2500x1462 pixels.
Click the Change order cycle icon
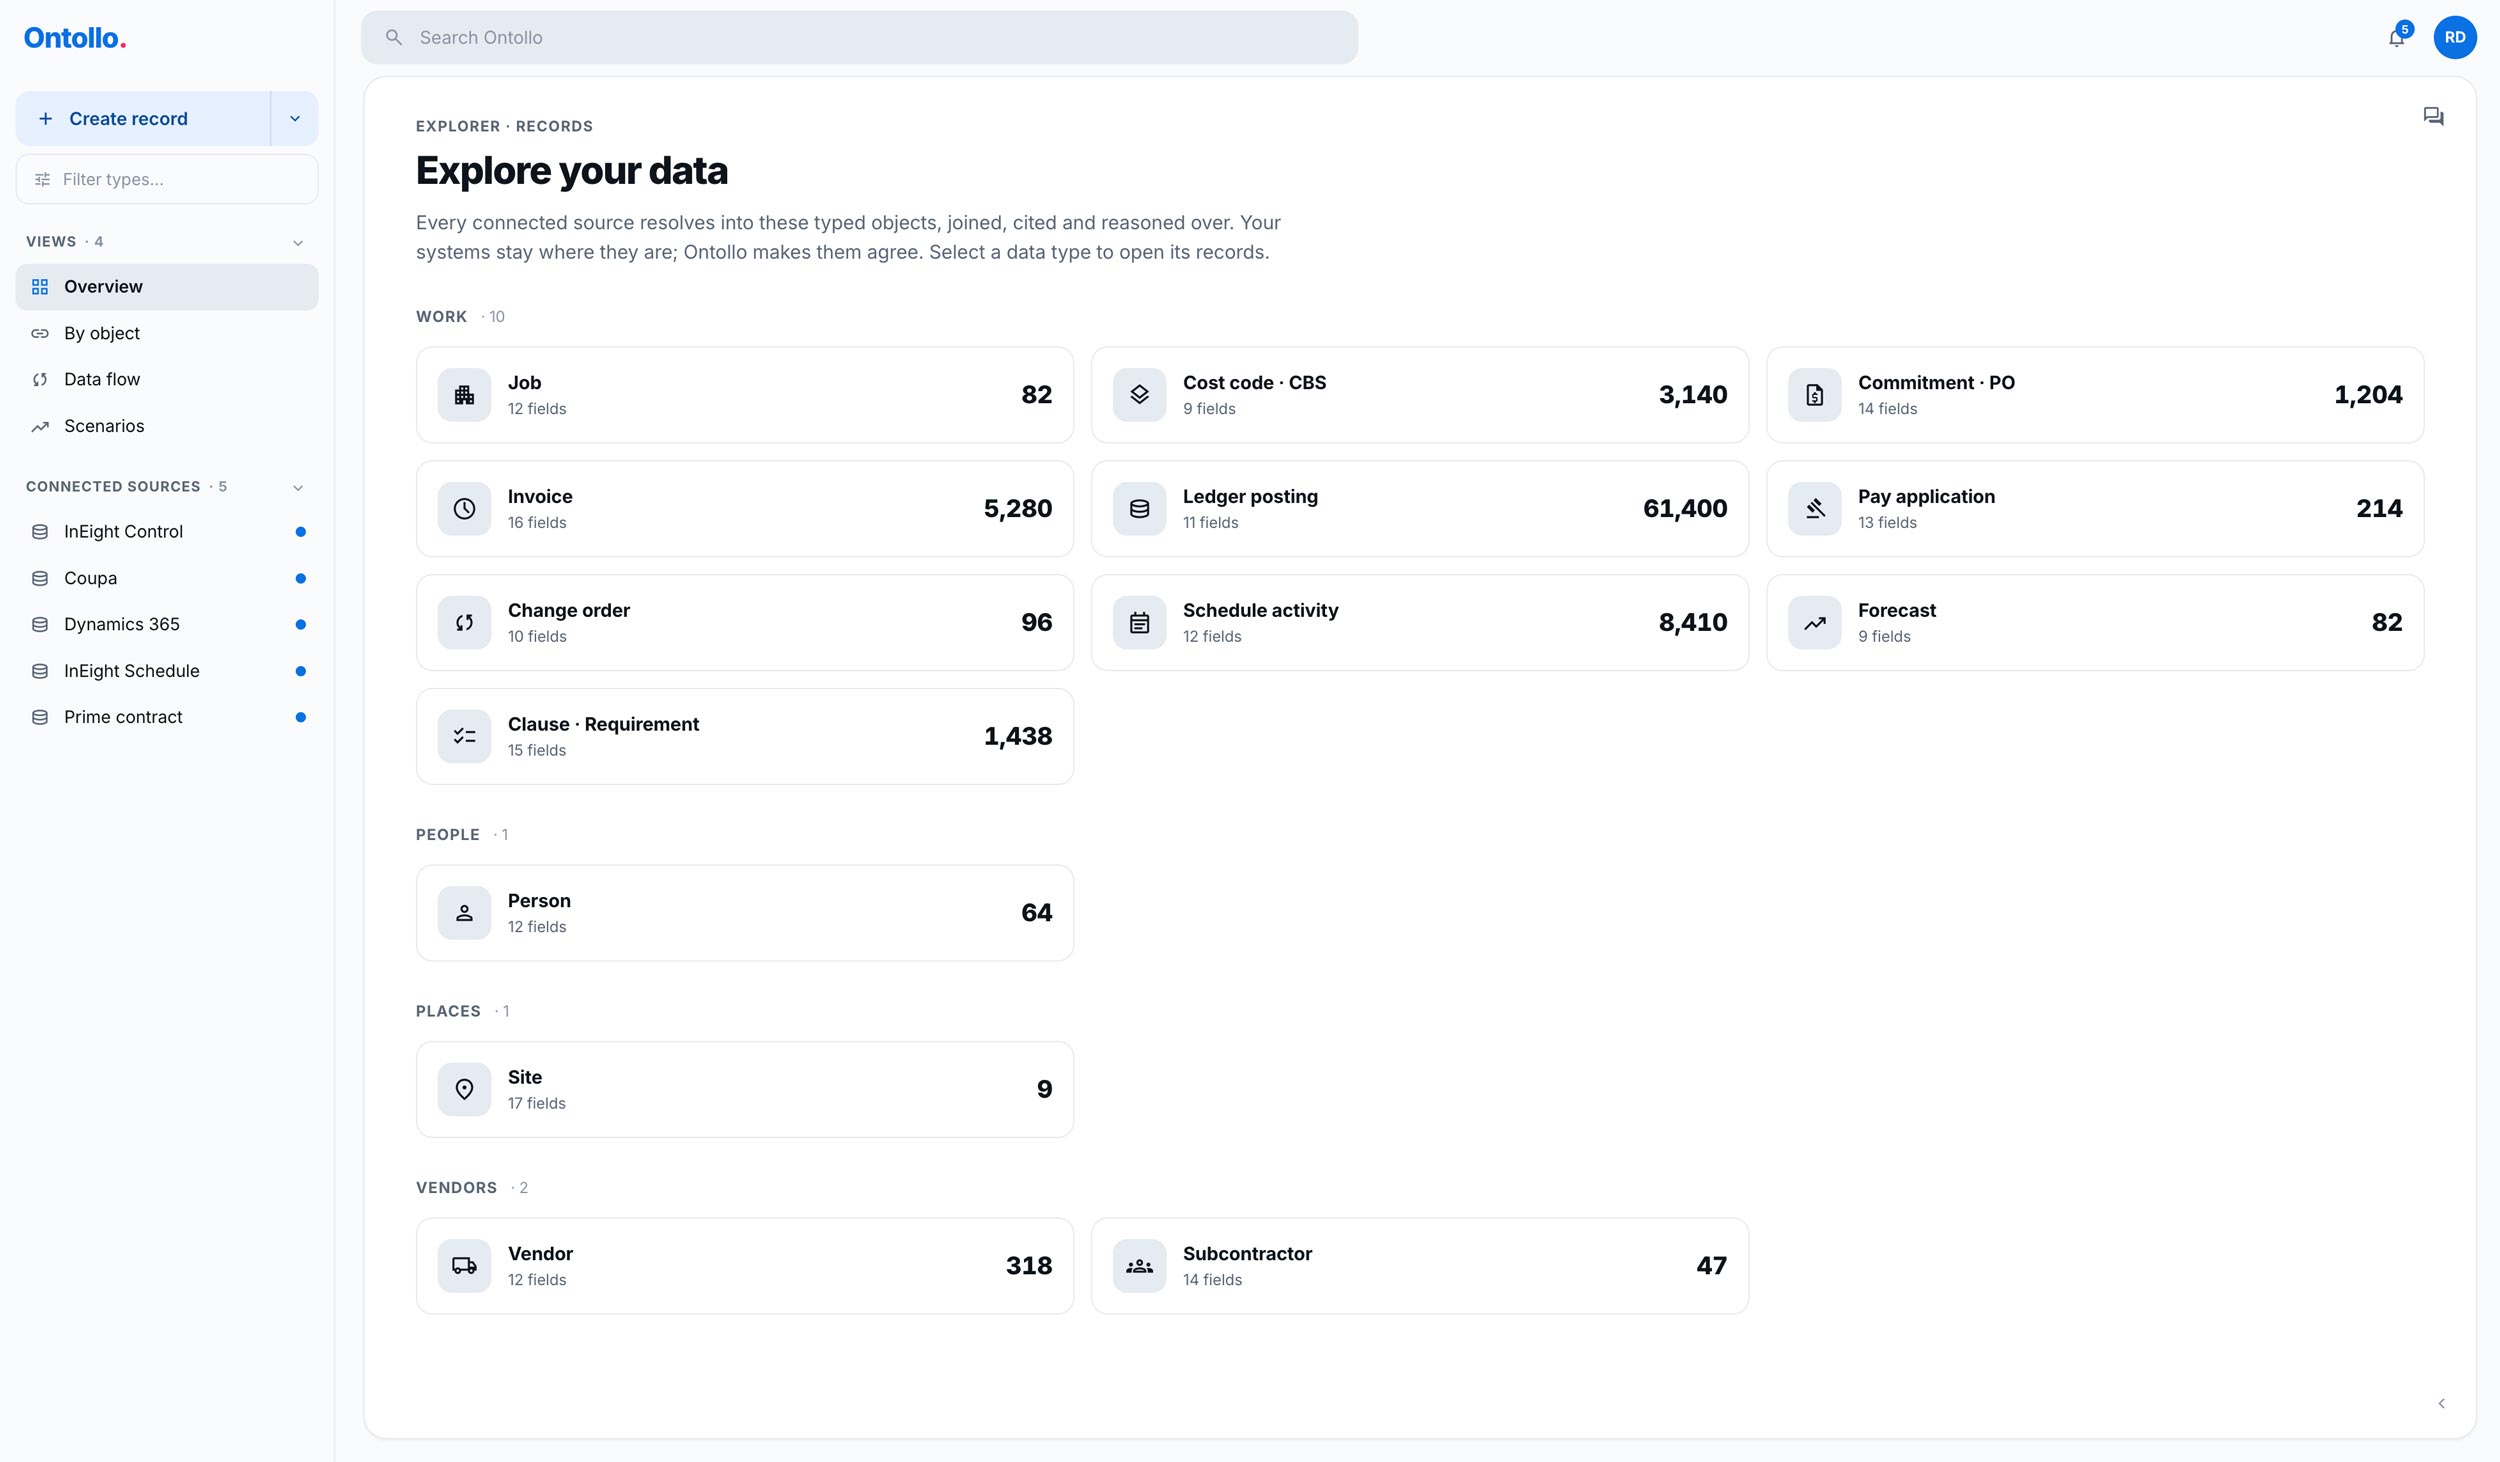click(x=464, y=623)
